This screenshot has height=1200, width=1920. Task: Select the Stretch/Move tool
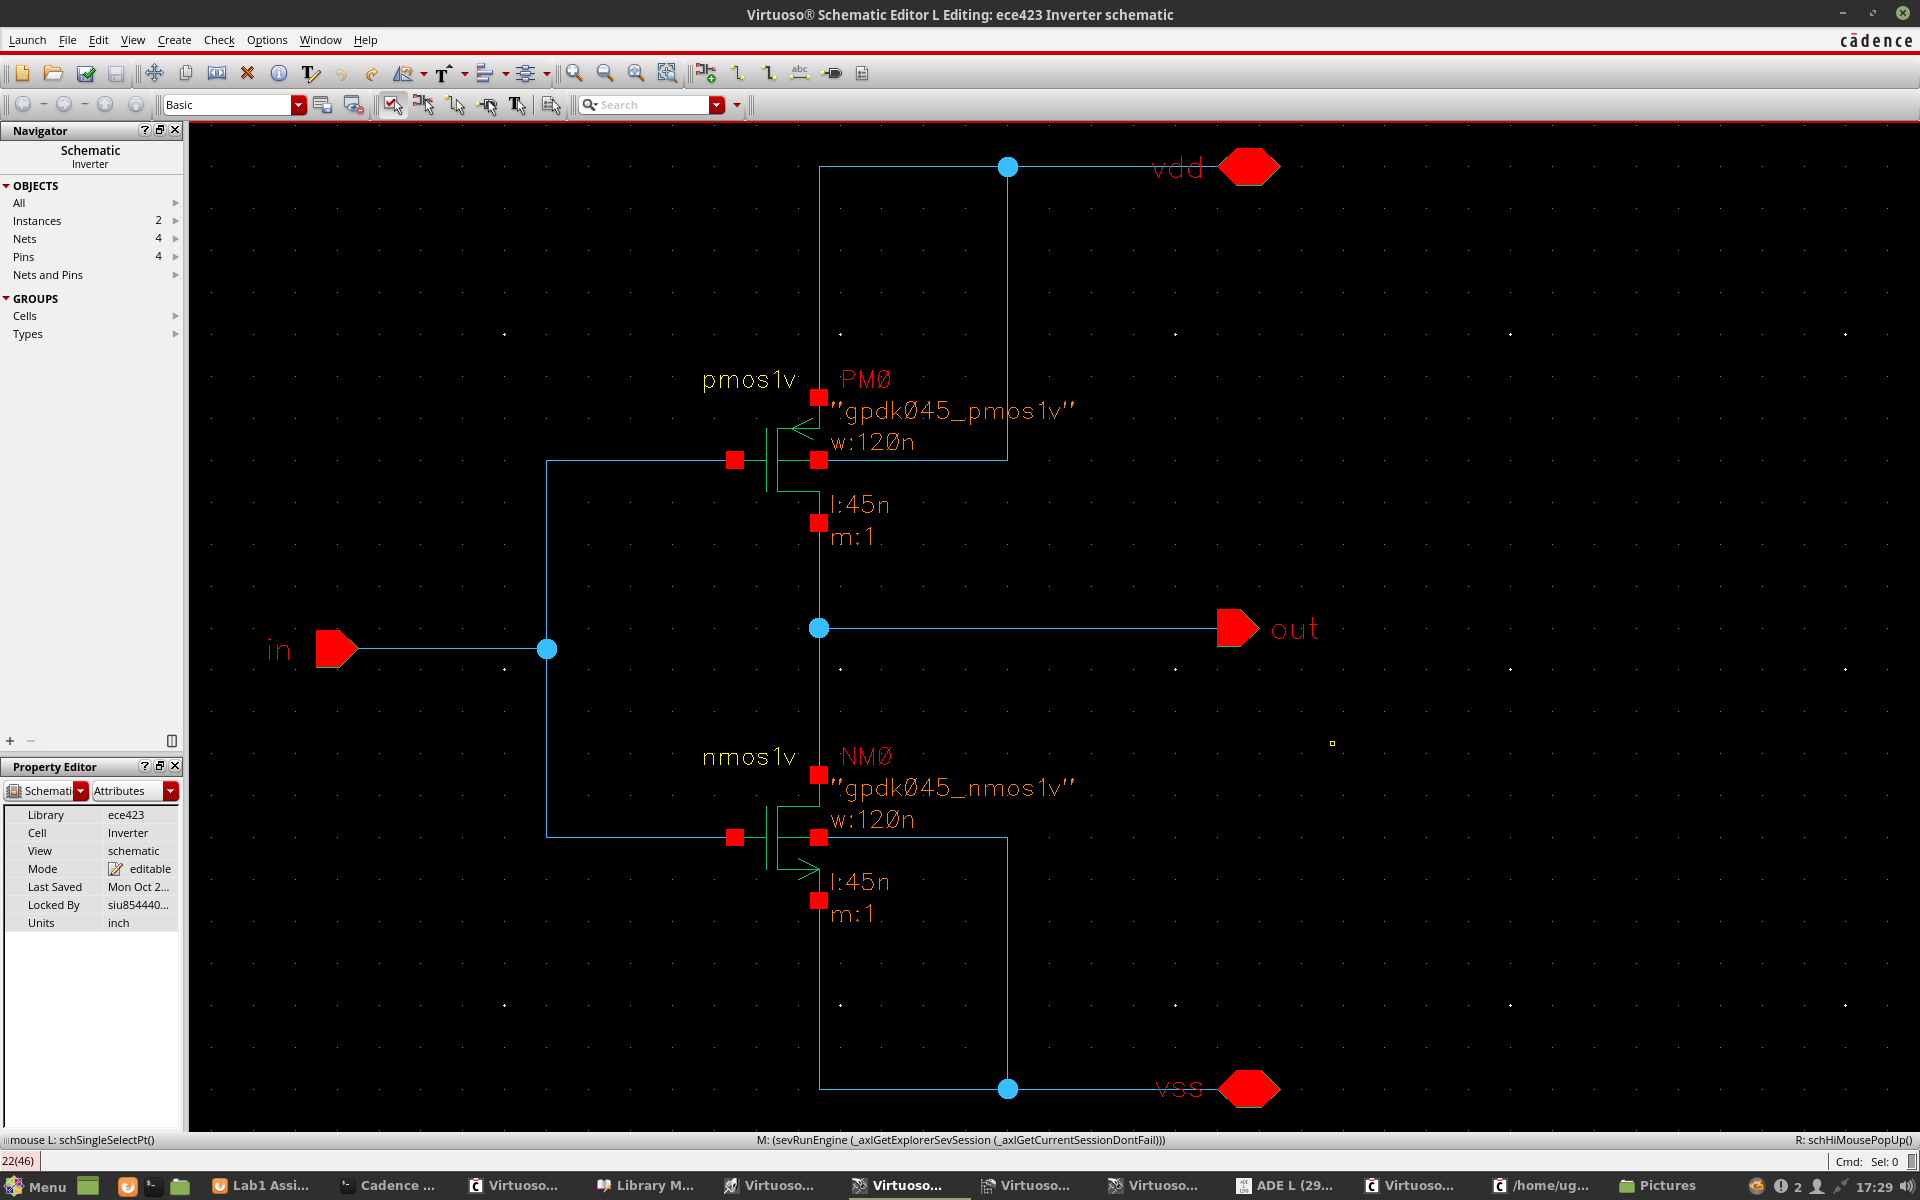pos(154,73)
